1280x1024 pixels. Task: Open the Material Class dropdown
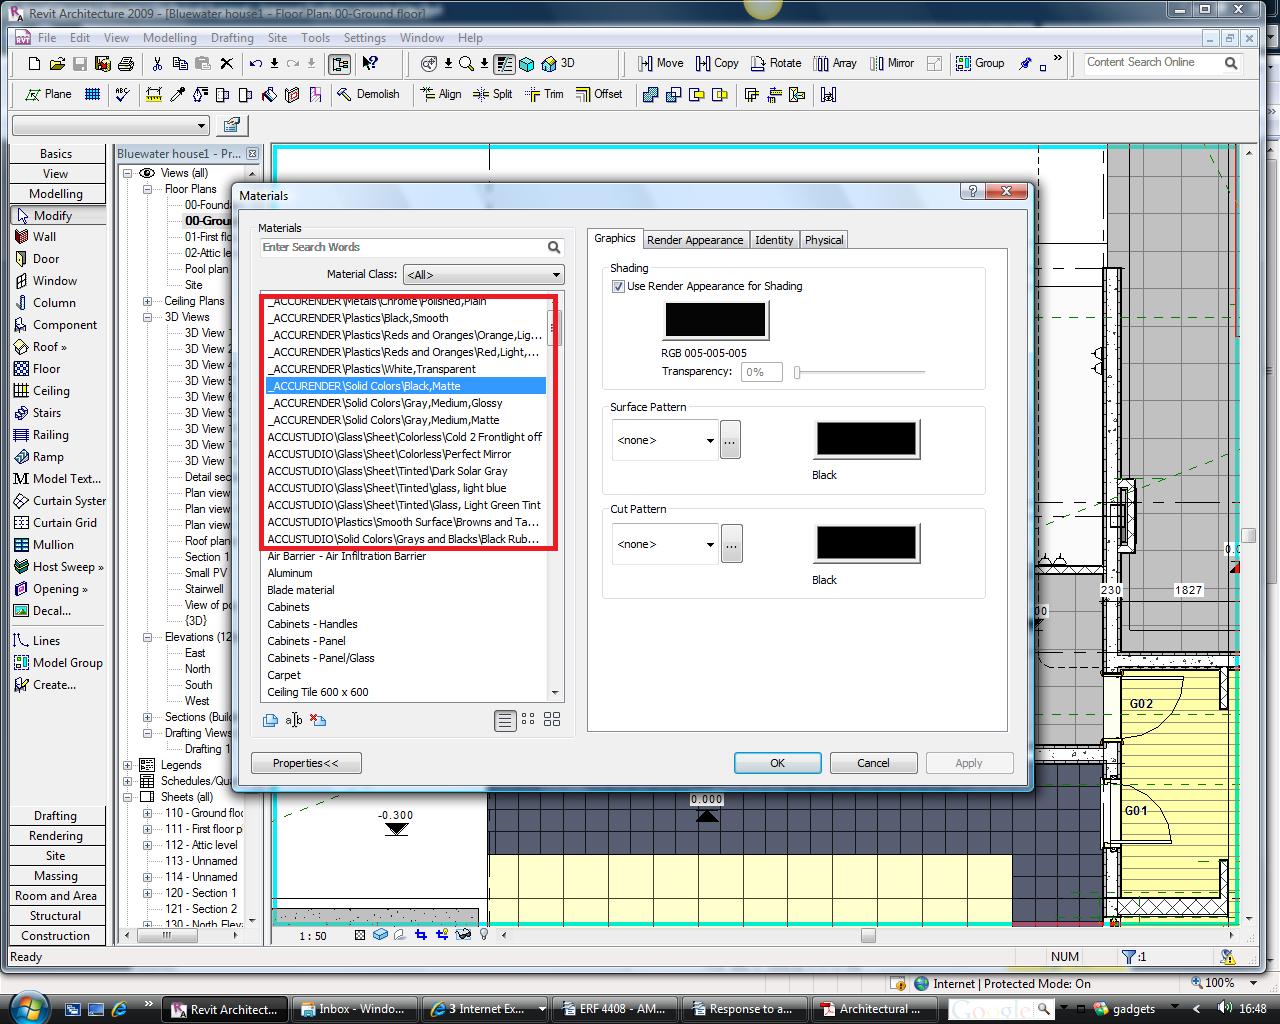483,275
